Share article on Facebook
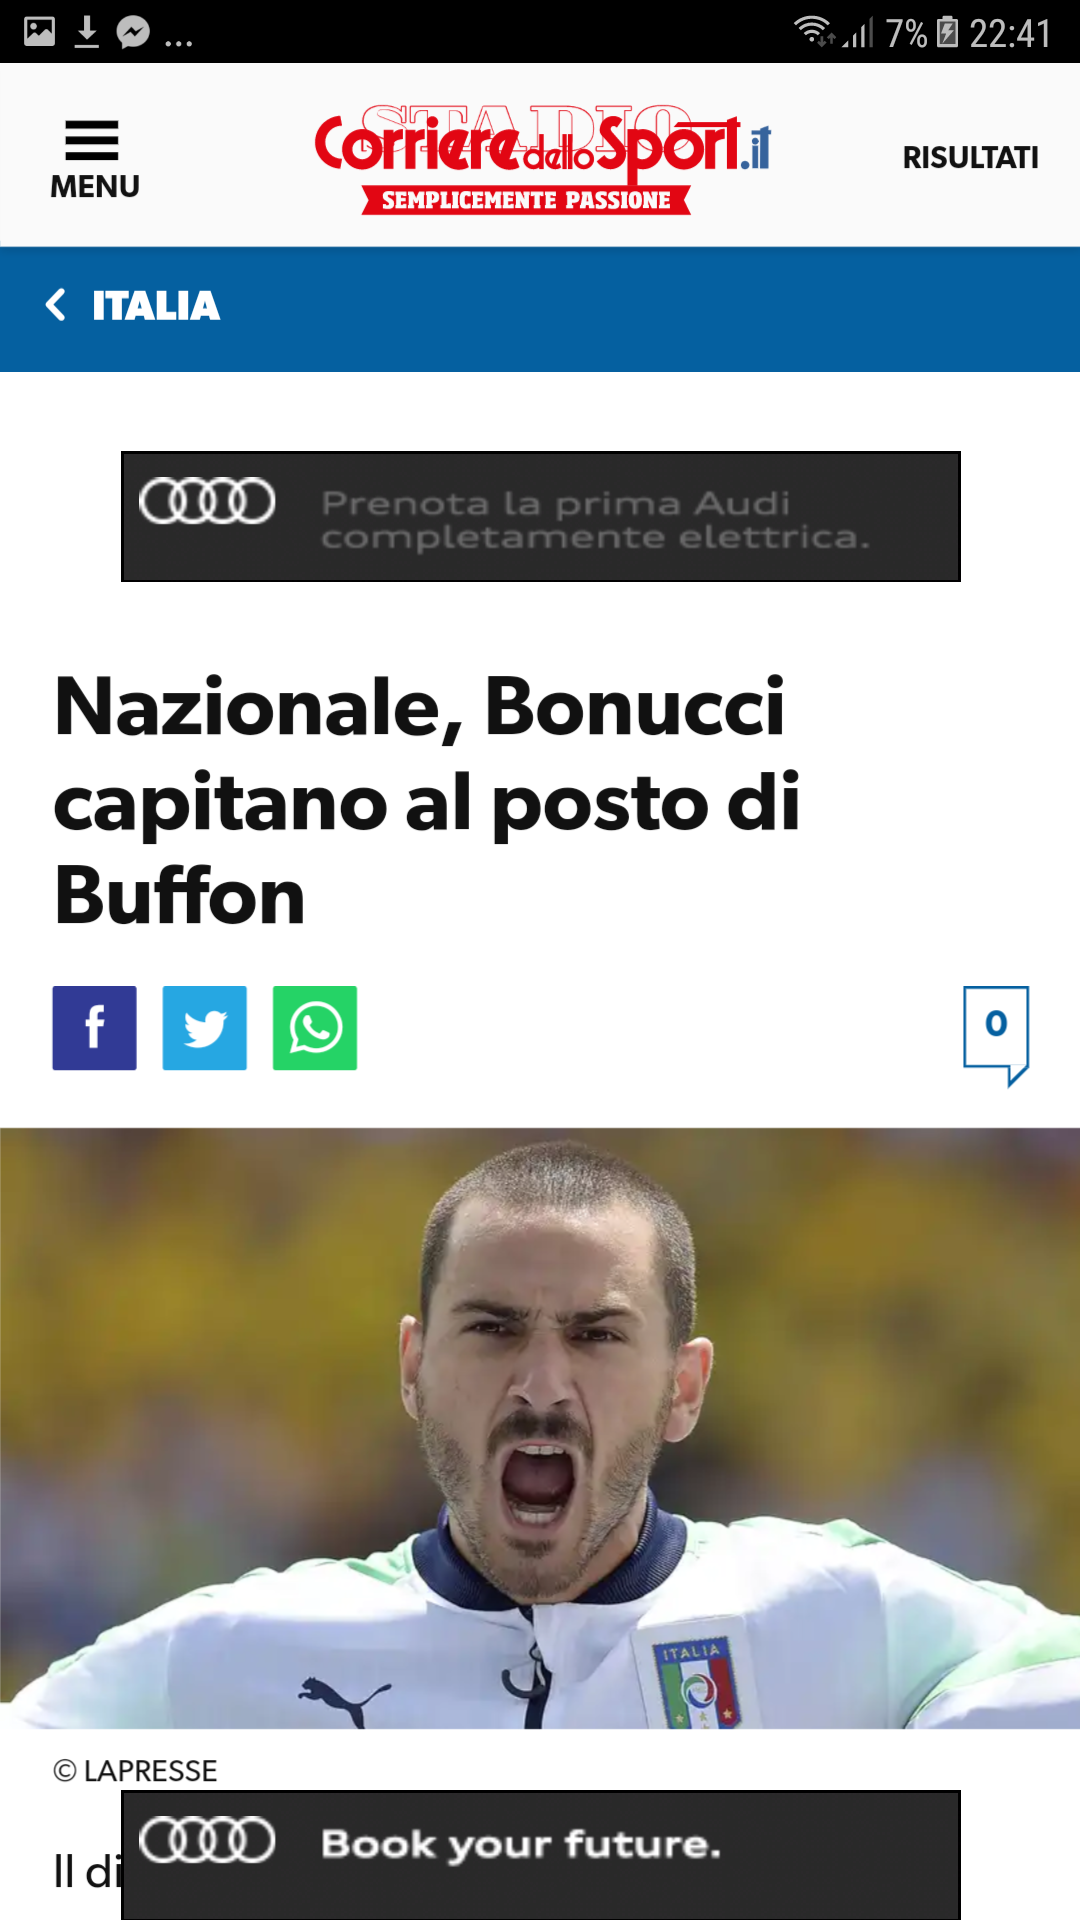 pos(95,1028)
